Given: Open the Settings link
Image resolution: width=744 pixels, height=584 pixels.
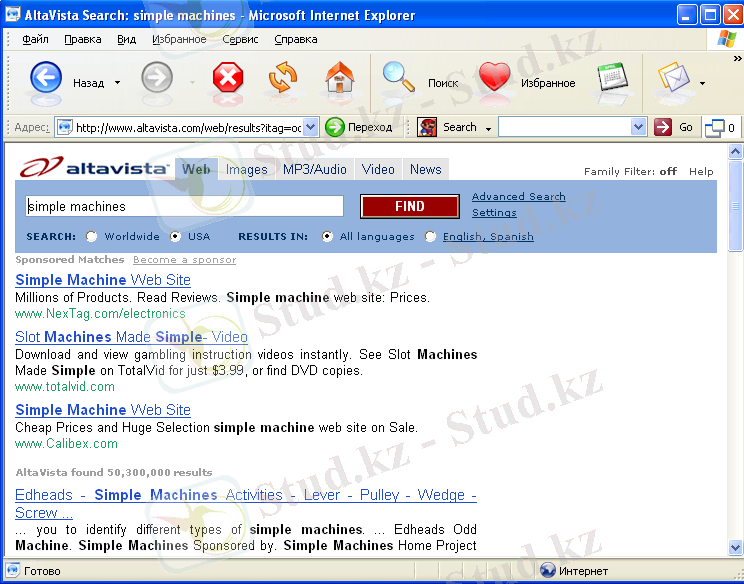Looking at the screenshot, I should tap(494, 213).
